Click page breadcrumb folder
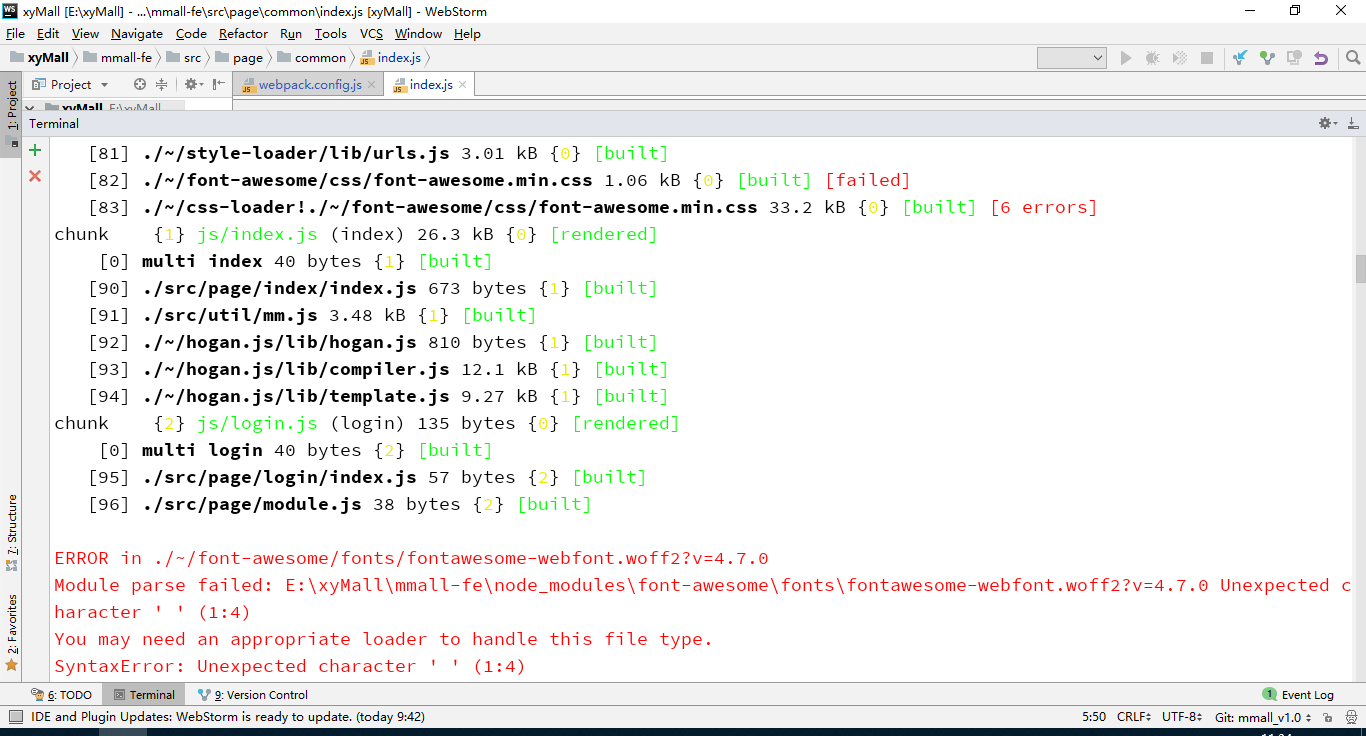Image resolution: width=1366 pixels, height=736 pixels. click(x=240, y=58)
